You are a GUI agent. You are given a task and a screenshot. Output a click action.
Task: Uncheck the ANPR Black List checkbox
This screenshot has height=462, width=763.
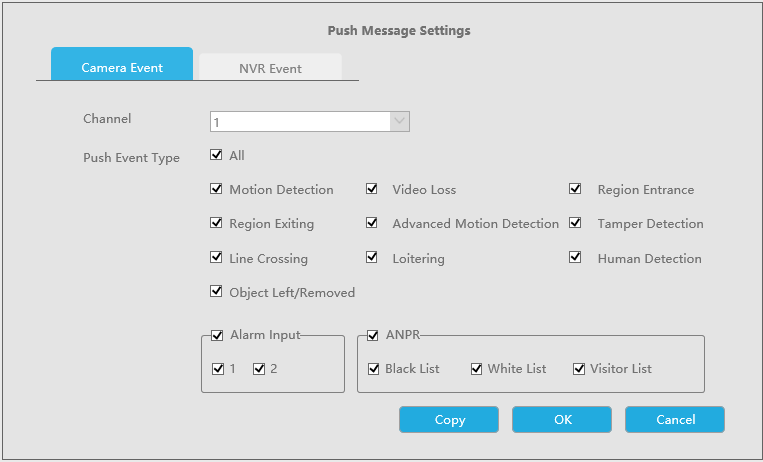(x=374, y=369)
